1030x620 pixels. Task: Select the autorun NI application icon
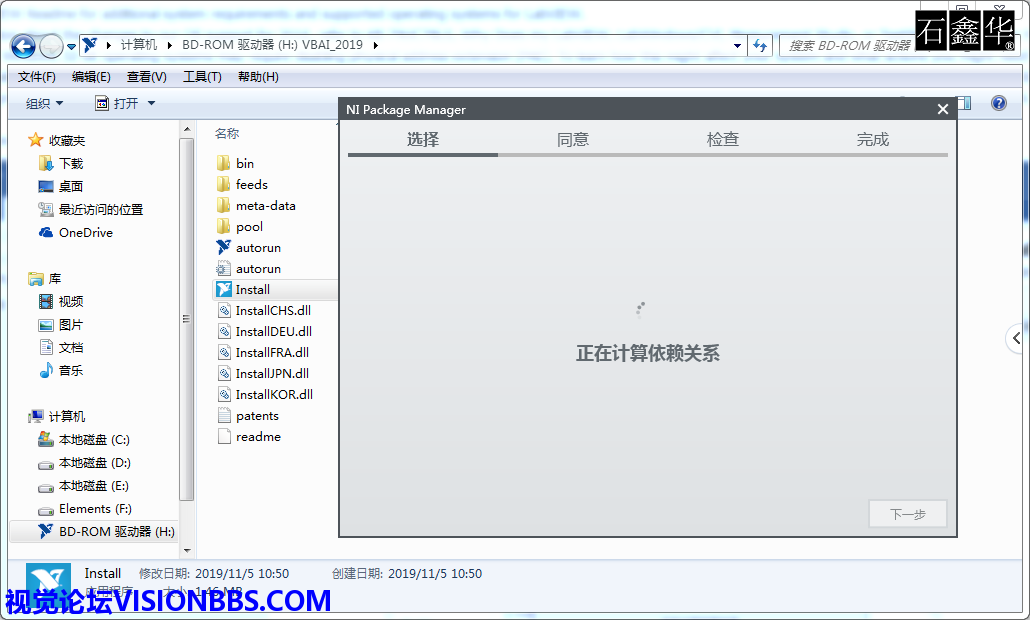click(x=223, y=247)
